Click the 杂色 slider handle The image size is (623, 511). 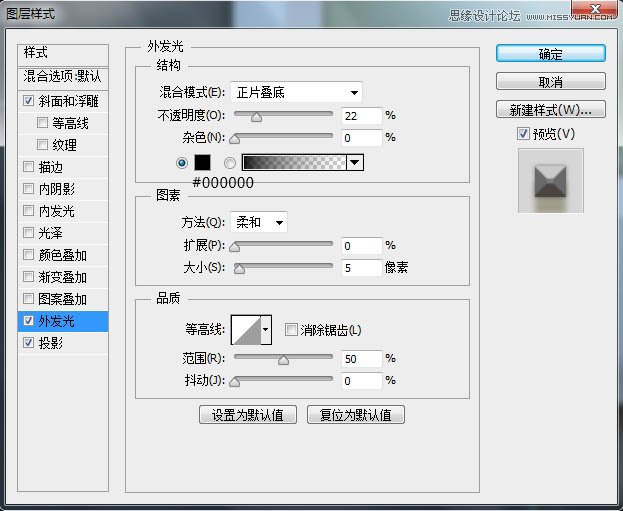[235, 139]
